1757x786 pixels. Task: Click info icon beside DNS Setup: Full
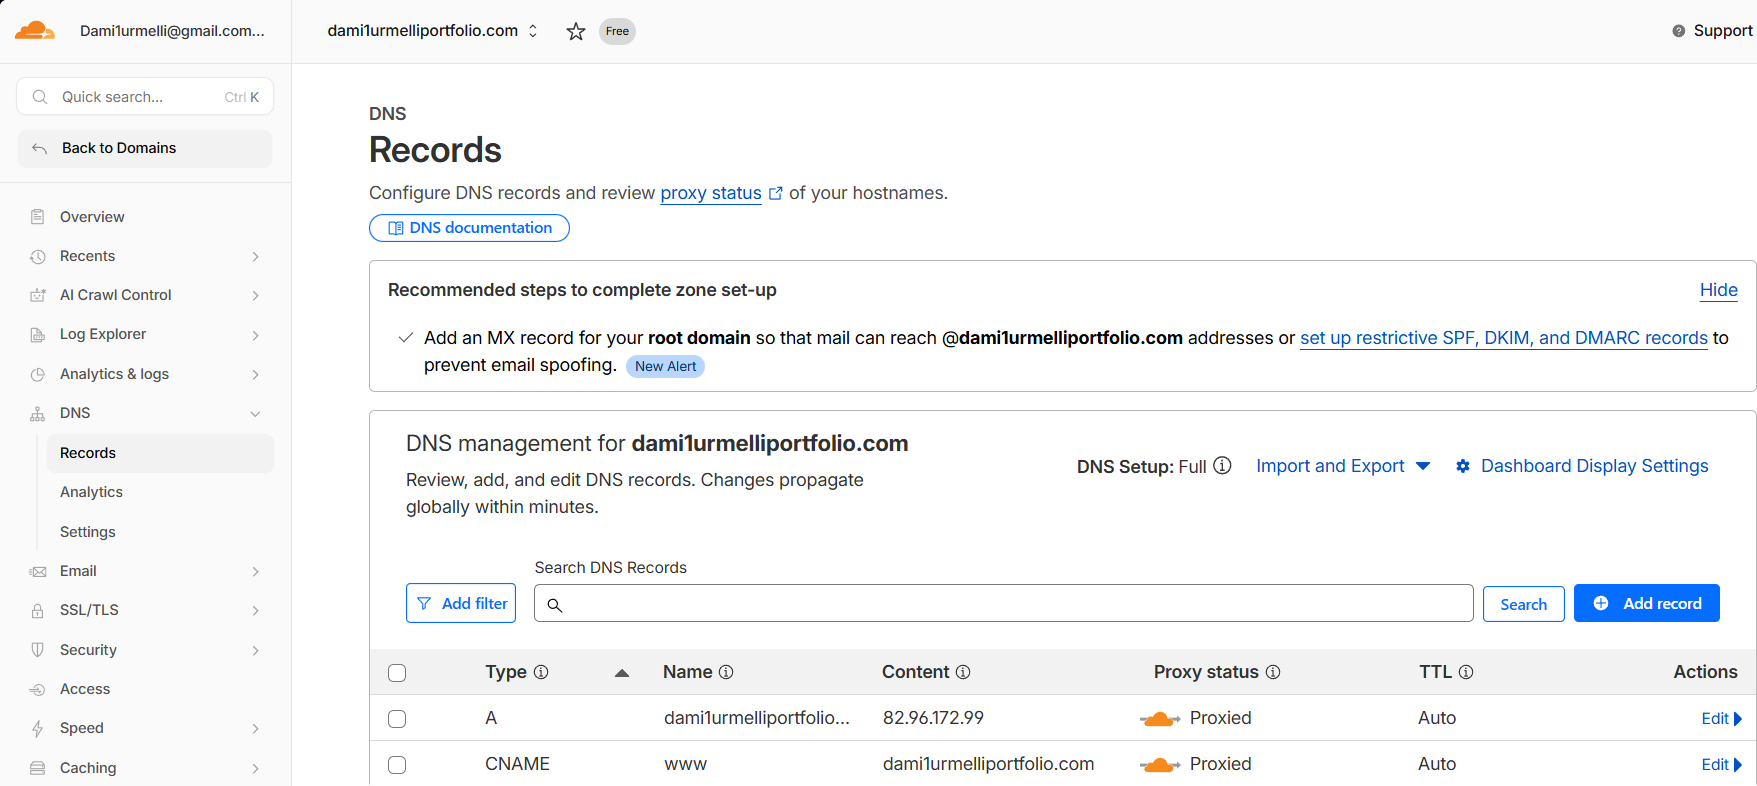point(1222,466)
